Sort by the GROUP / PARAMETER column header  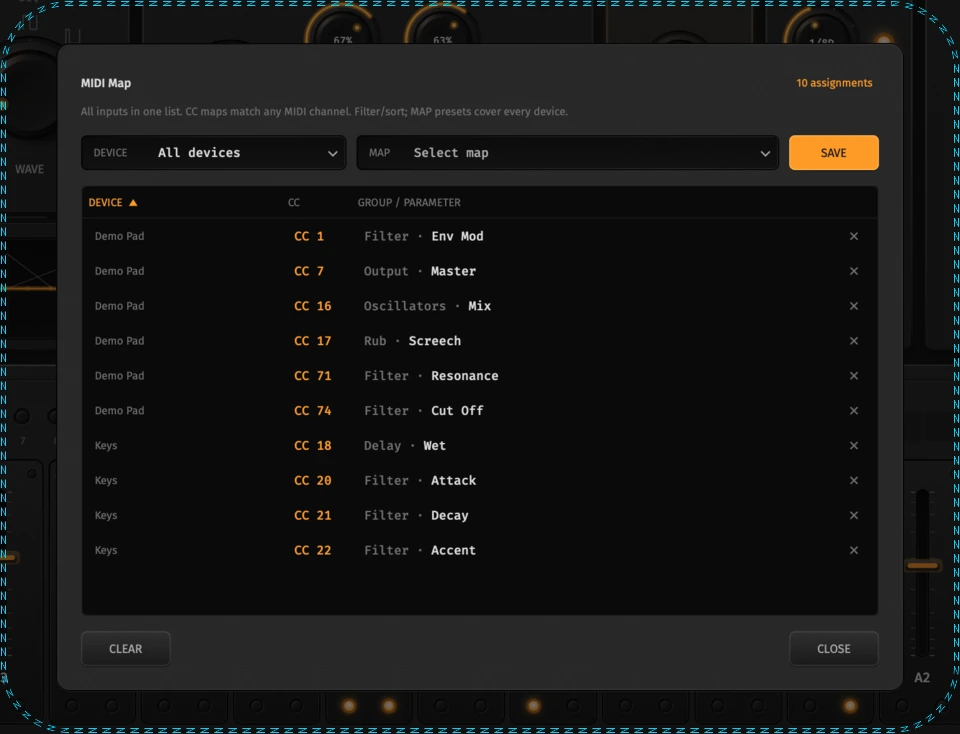(409, 203)
